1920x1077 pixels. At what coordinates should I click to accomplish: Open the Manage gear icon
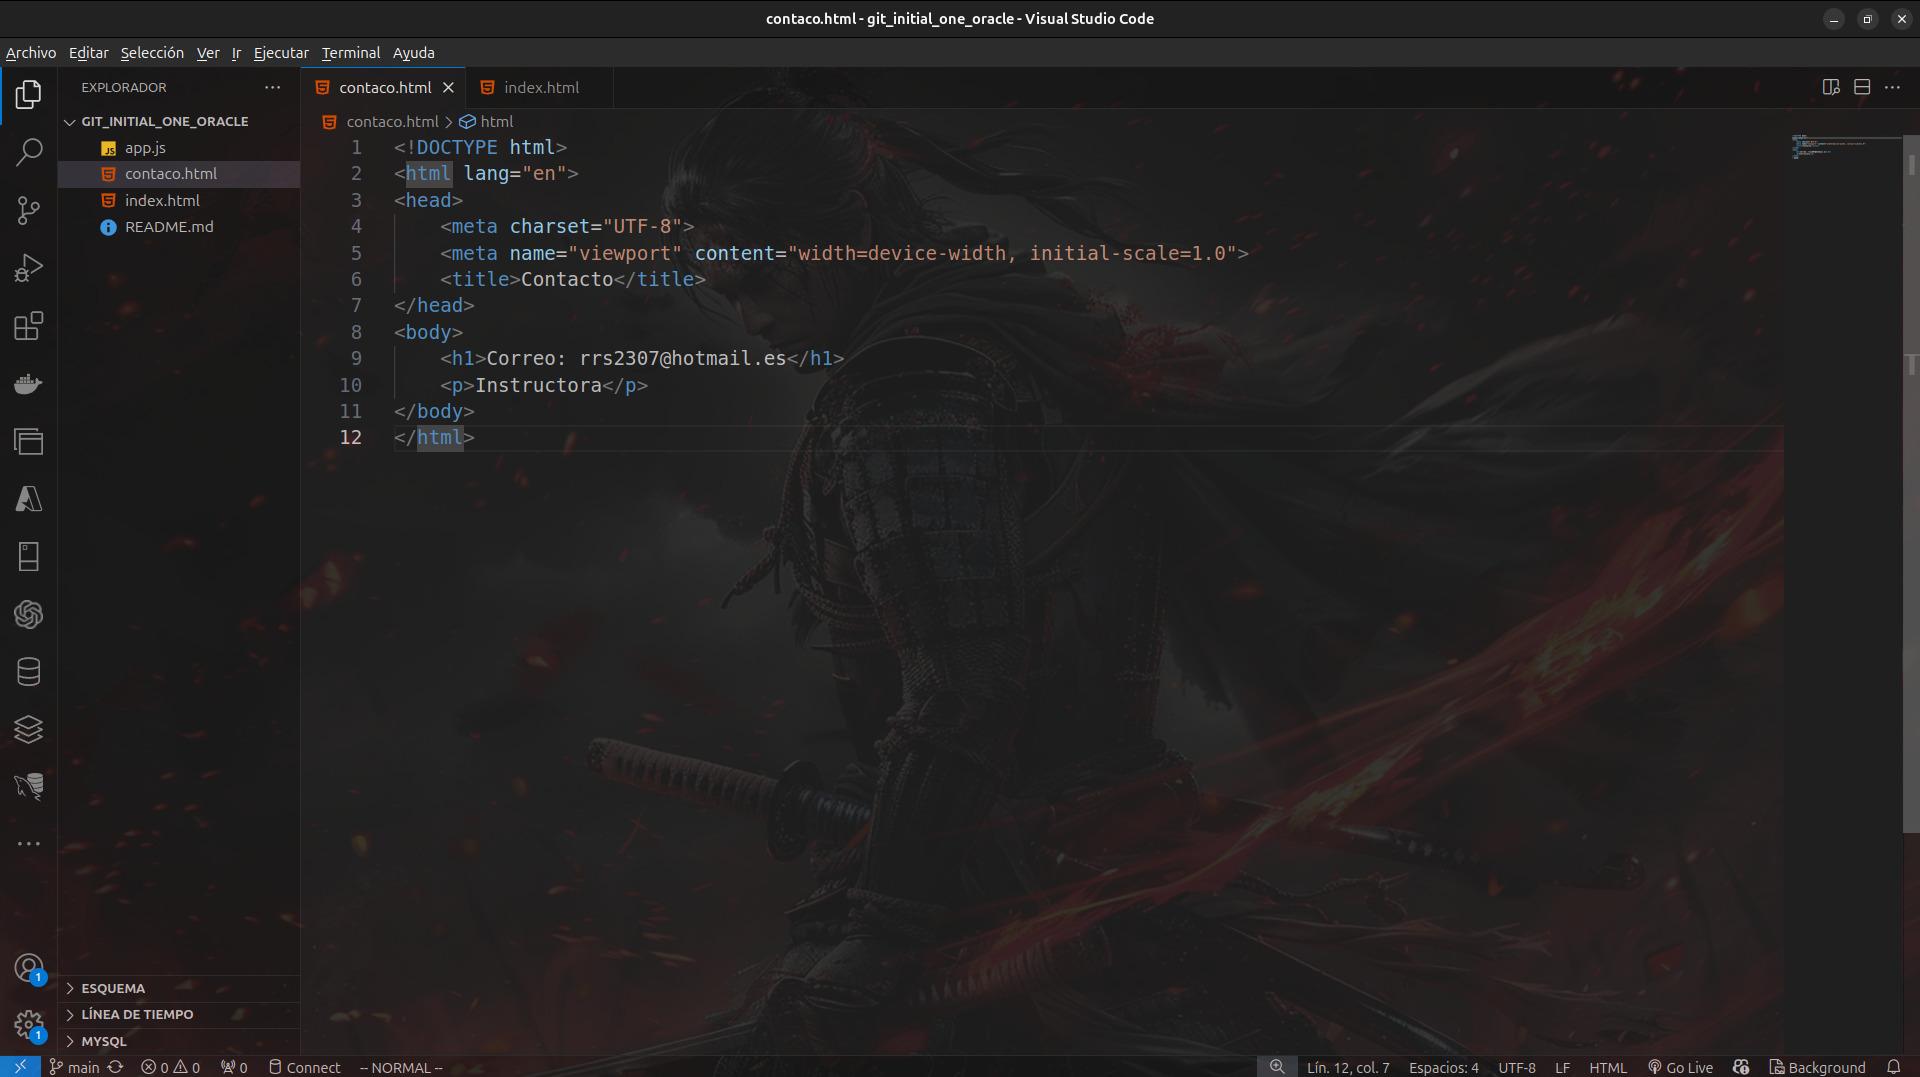pyautogui.click(x=28, y=1025)
